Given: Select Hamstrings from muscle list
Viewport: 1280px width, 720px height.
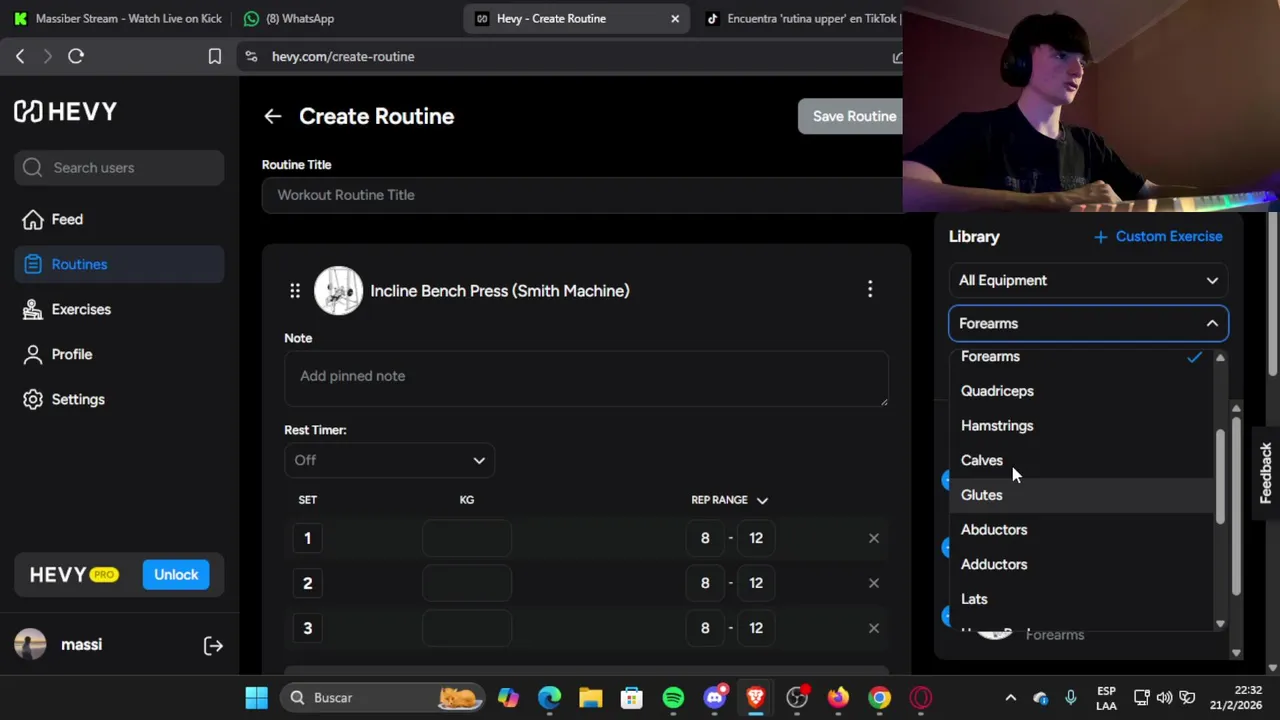Looking at the screenshot, I should click(1081, 426).
